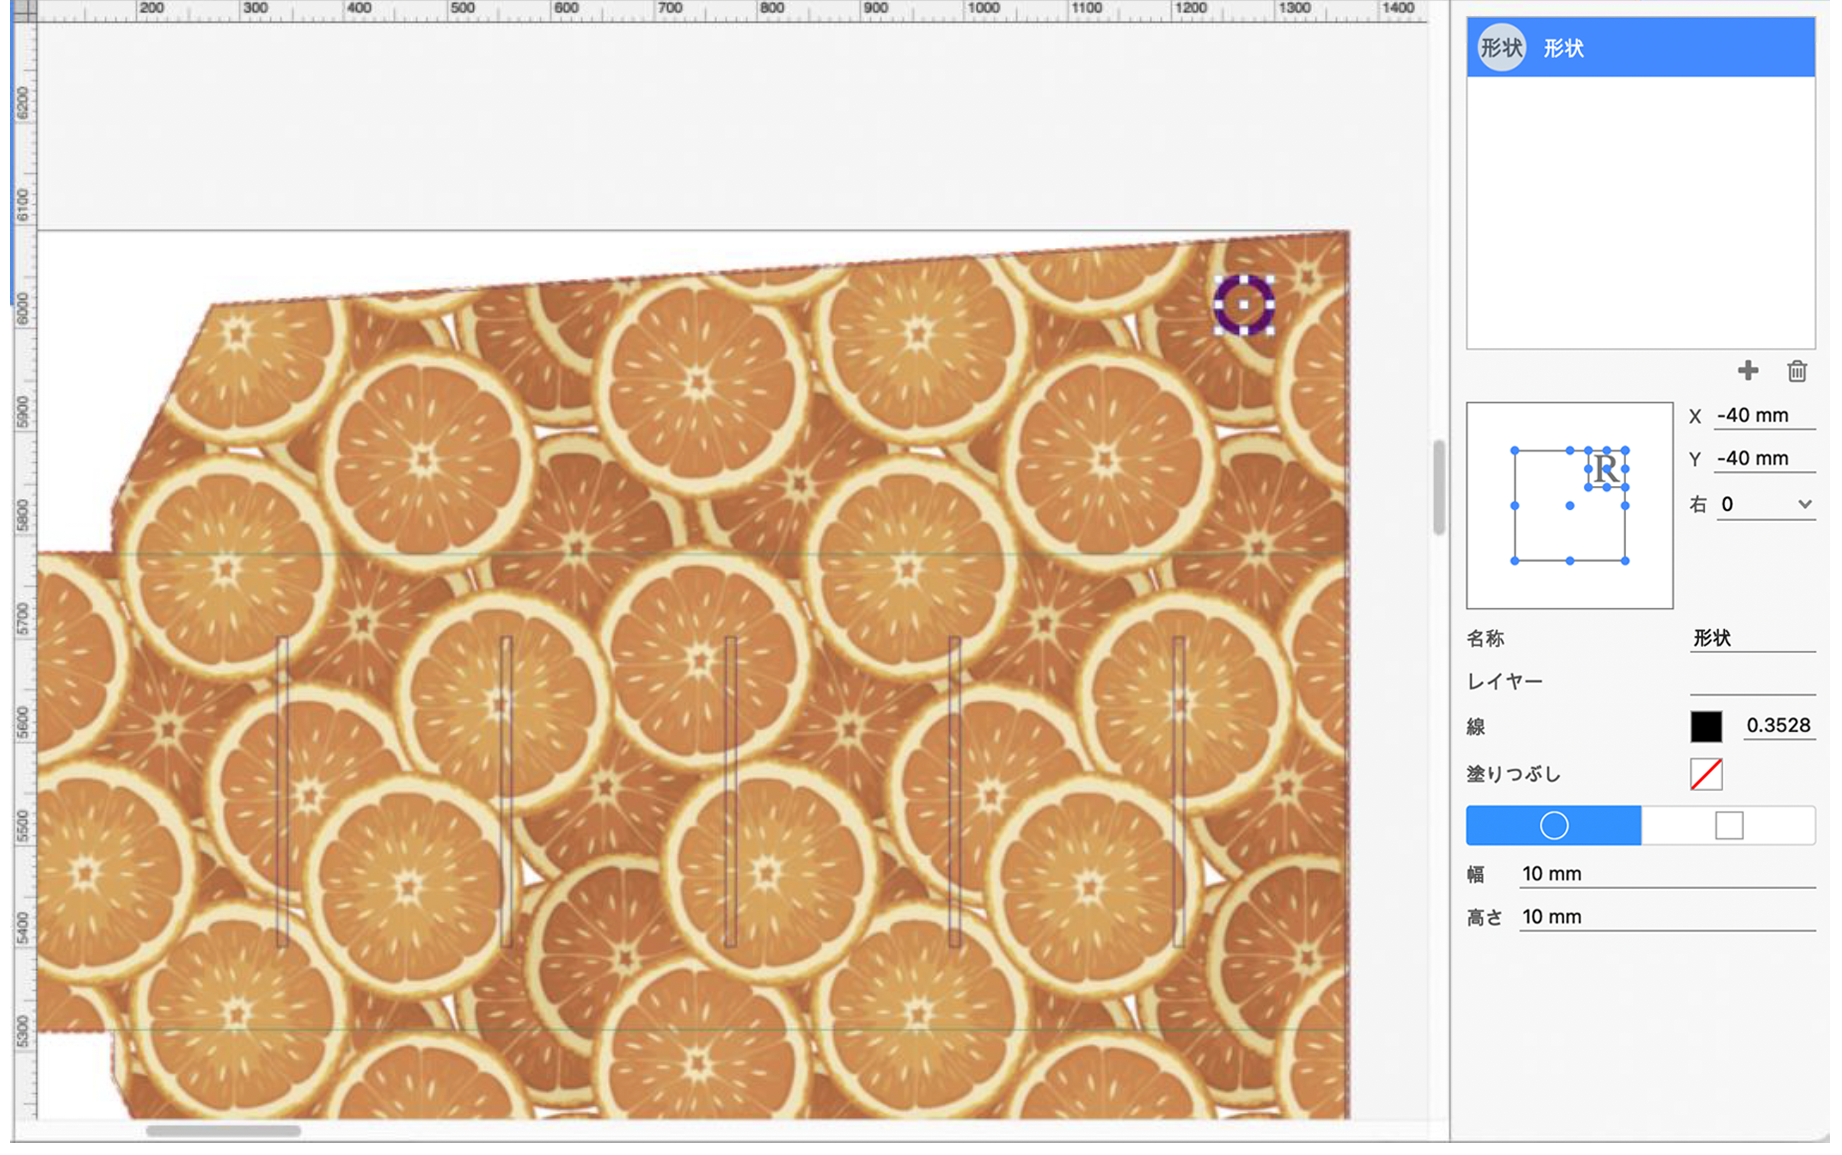
Task: Add a new shape with plus icon
Action: click(1747, 371)
